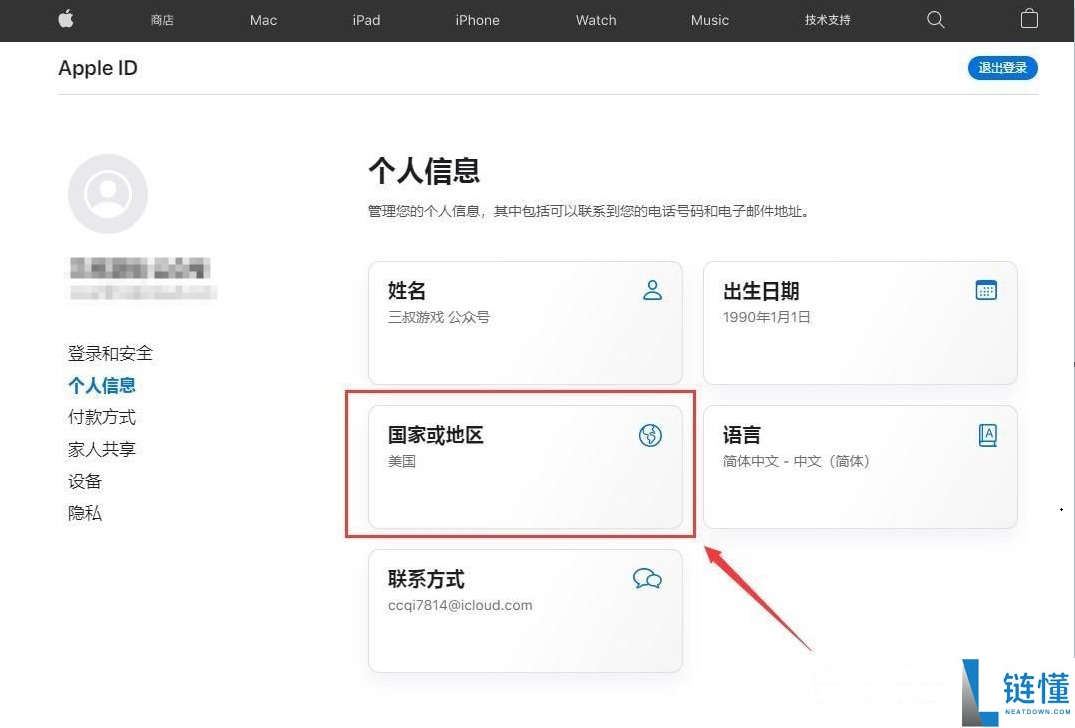Open the 语言 card to change language

pyautogui.click(x=860, y=465)
